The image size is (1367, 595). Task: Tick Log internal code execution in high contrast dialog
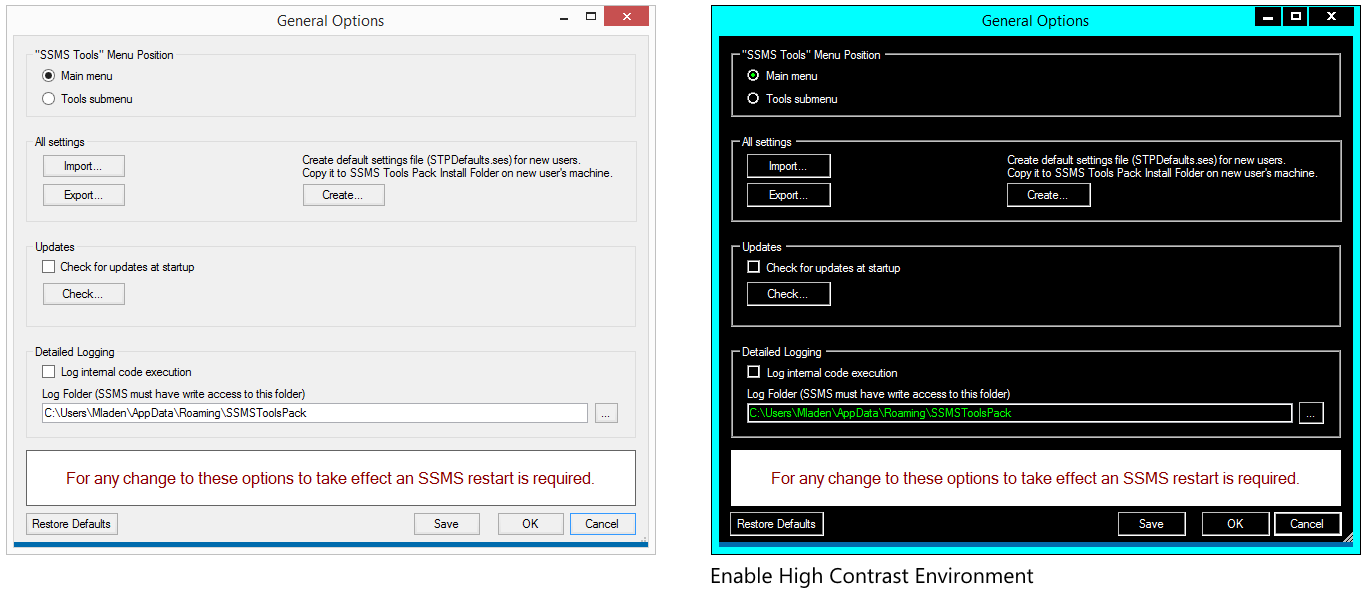coord(754,373)
